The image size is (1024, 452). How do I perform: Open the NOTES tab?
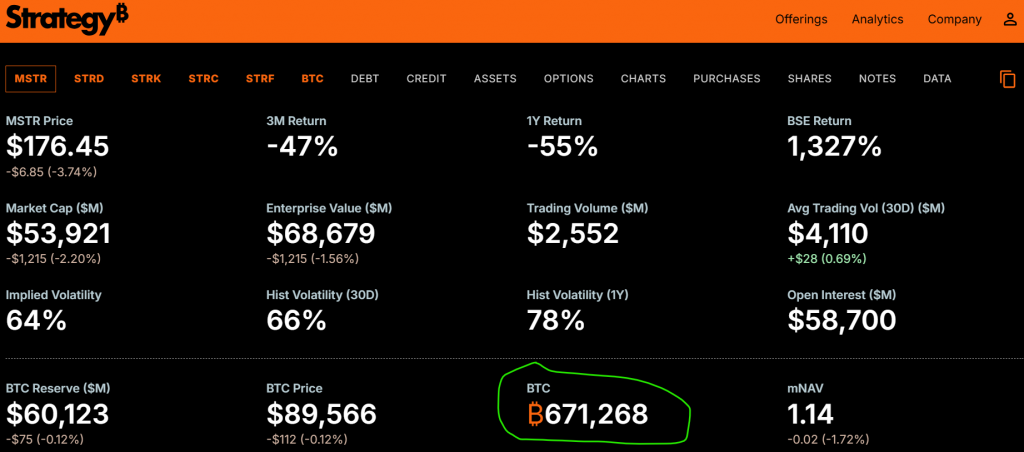[x=878, y=78]
